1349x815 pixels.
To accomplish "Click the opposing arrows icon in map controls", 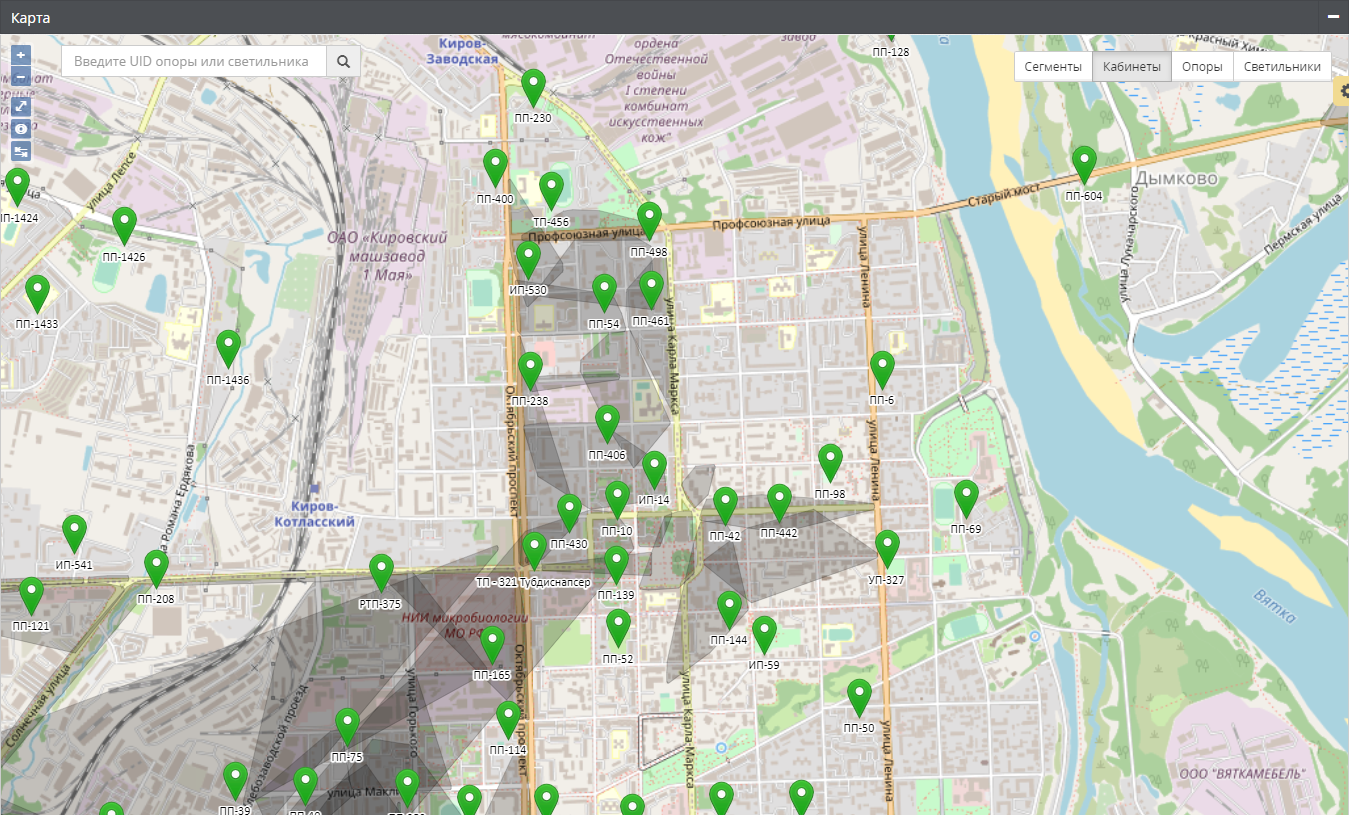I will pos(22,152).
